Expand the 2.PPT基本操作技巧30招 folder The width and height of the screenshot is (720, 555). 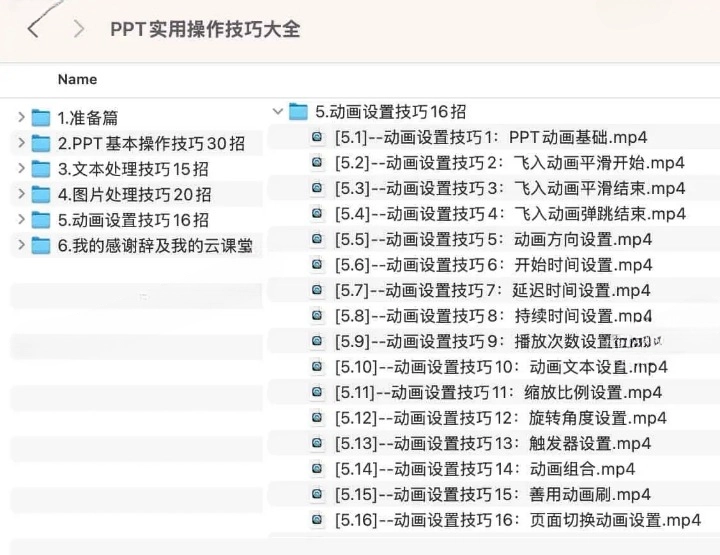(x=21, y=143)
